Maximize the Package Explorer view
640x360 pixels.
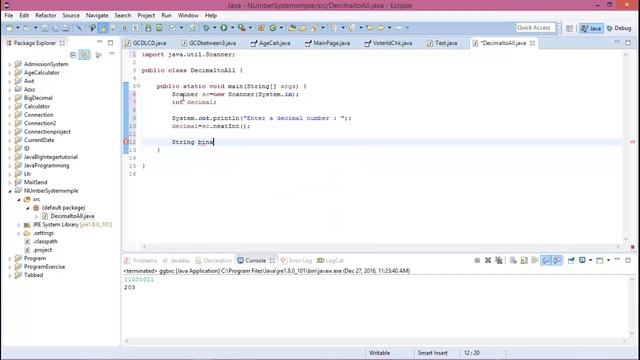click(x=110, y=42)
